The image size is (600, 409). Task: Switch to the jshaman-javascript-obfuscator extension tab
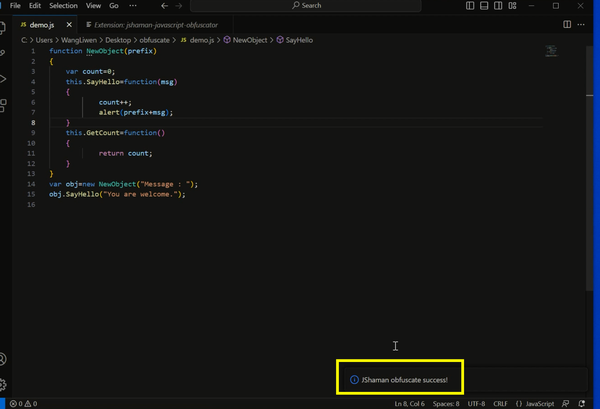coord(152,25)
